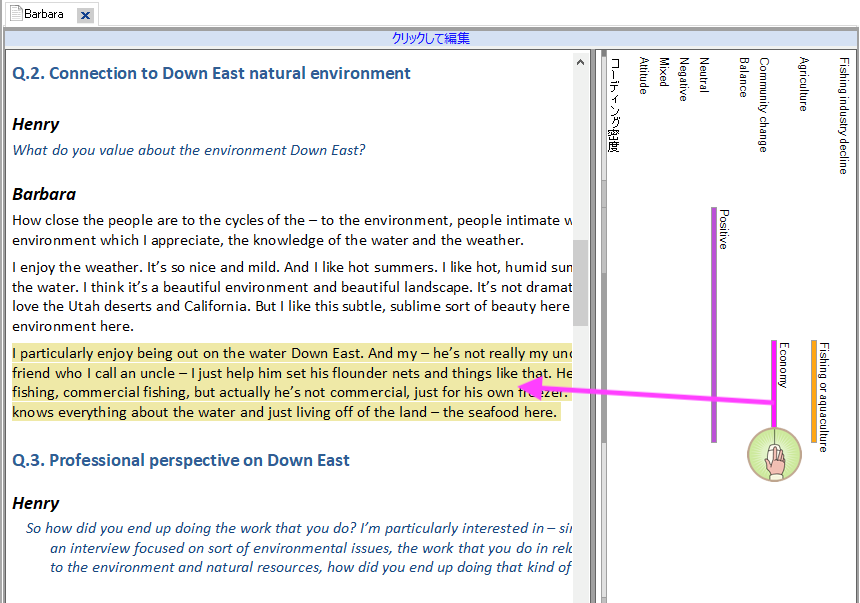Switch to the Barbara tab
This screenshot has width=860, height=603.
43,14
